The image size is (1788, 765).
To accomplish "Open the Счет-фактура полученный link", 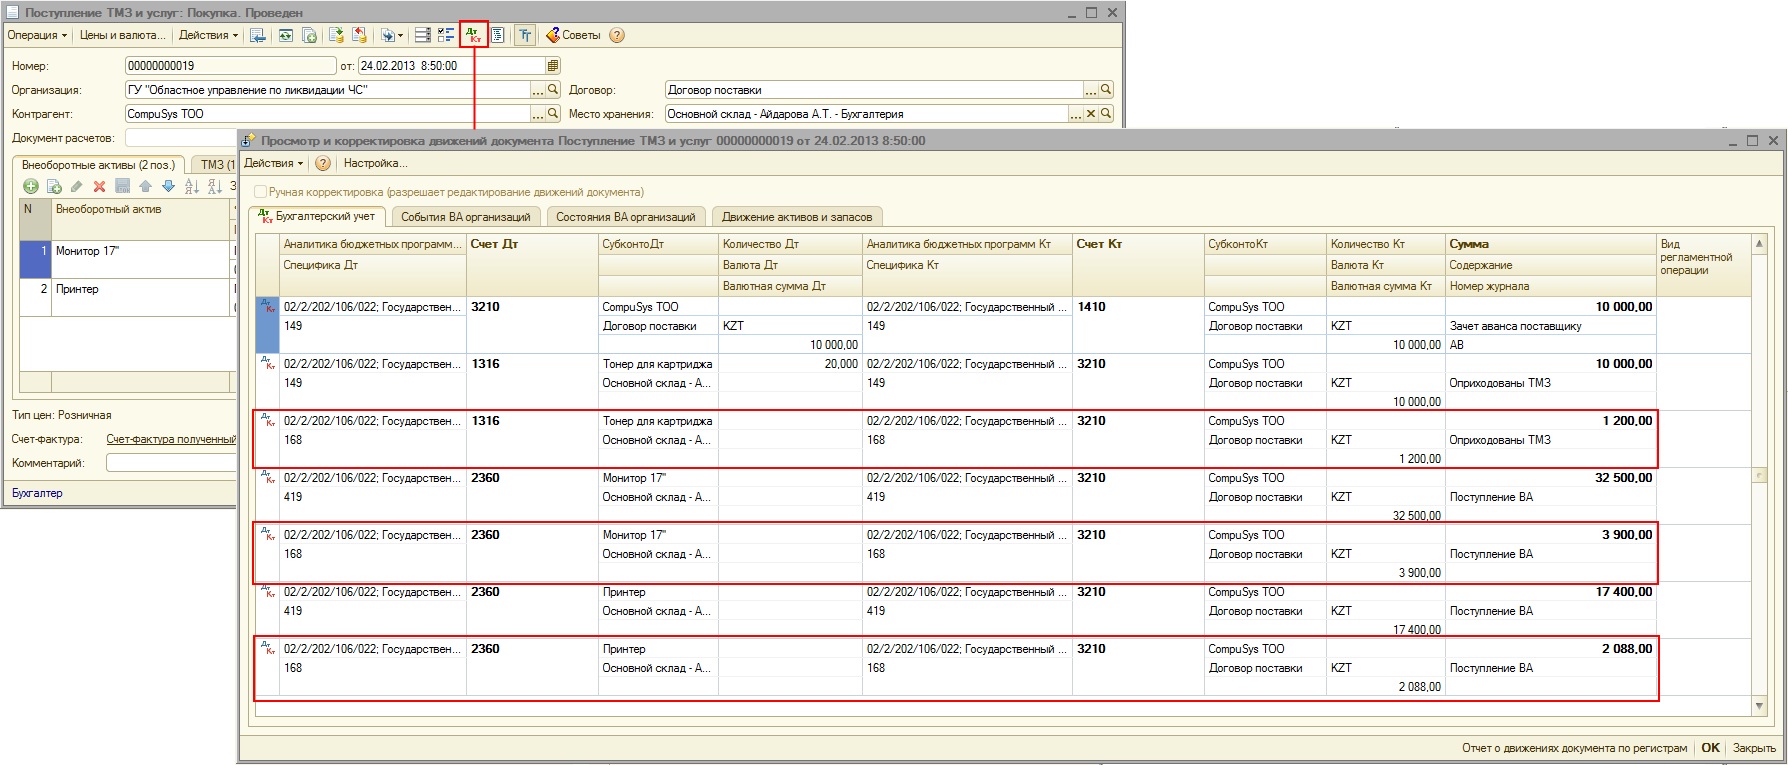I will [x=170, y=439].
